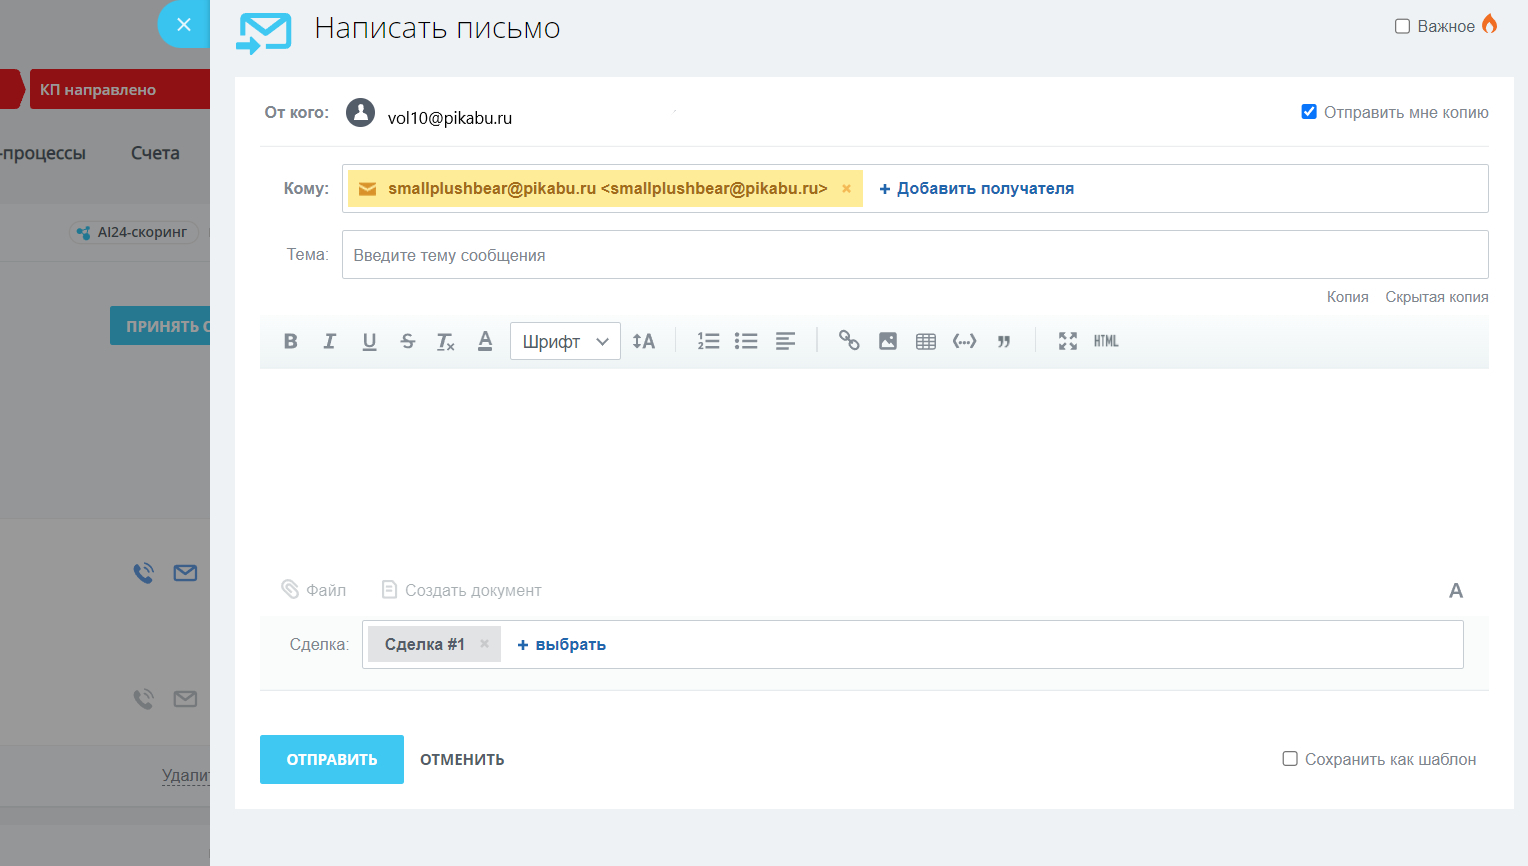Open the text color picker
The width and height of the screenshot is (1528, 866).
pos(485,341)
